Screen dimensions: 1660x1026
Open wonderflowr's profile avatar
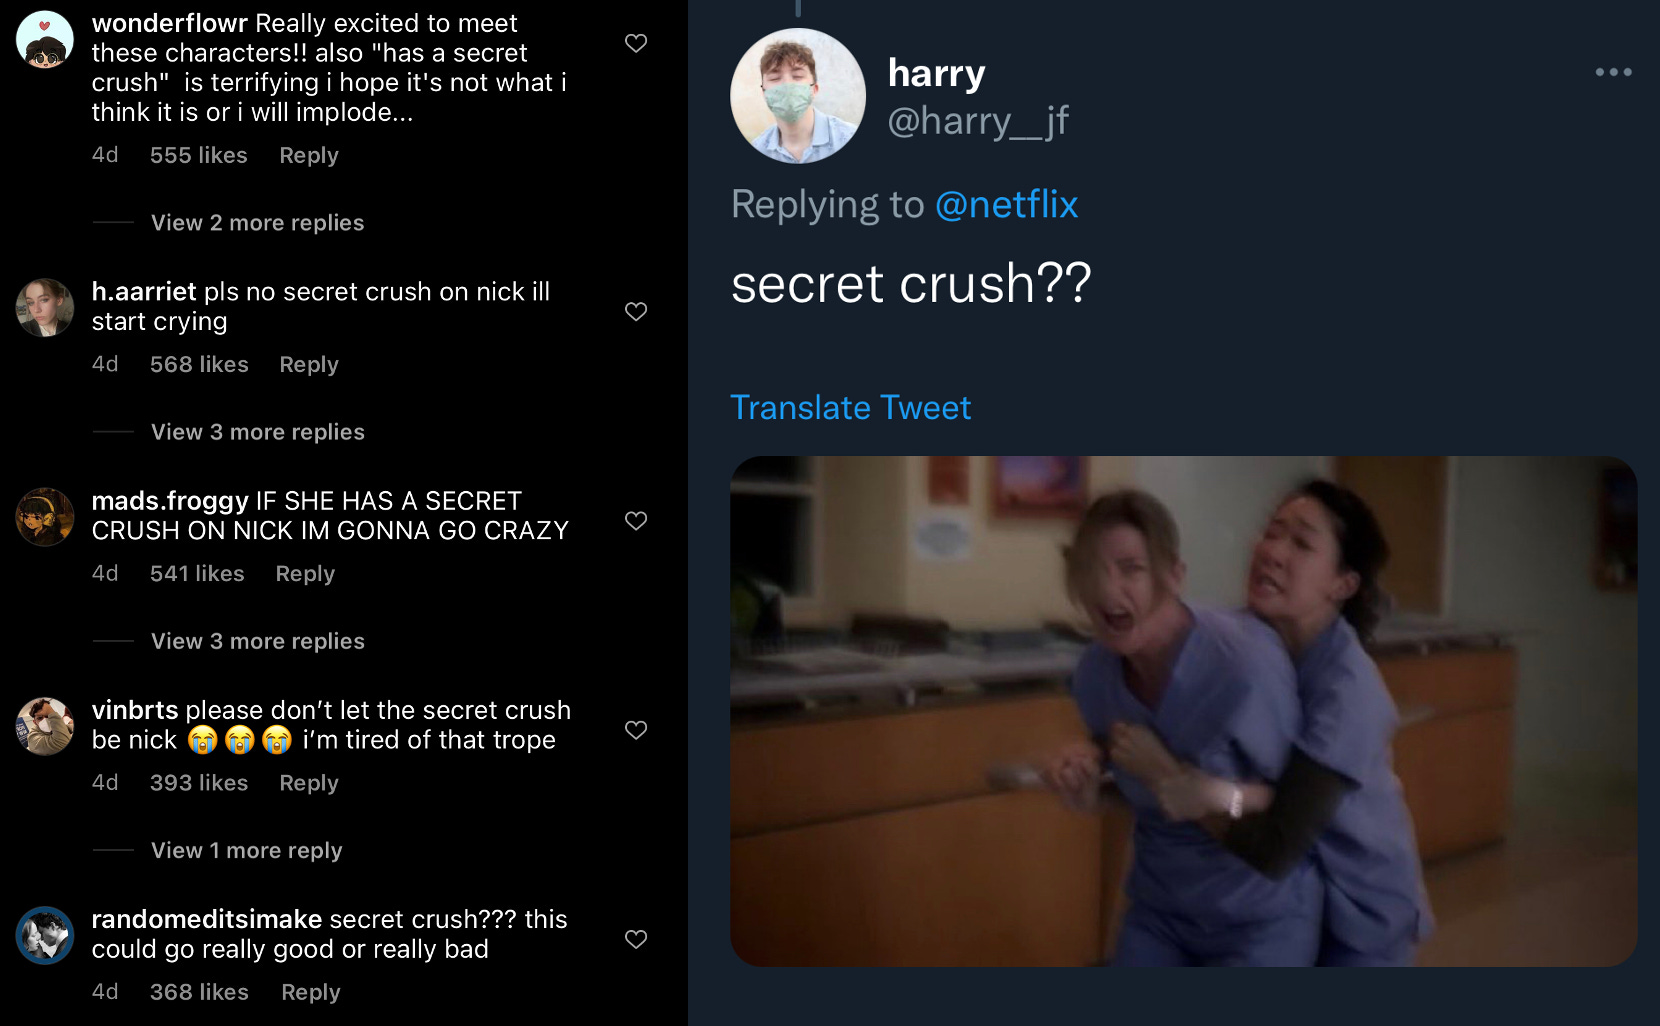(45, 40)
